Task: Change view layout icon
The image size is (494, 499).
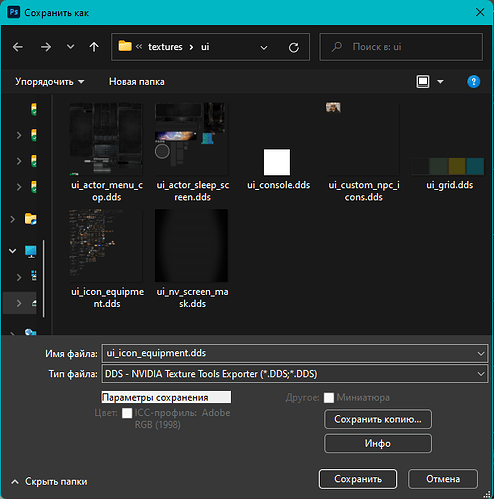Action: 423,82
